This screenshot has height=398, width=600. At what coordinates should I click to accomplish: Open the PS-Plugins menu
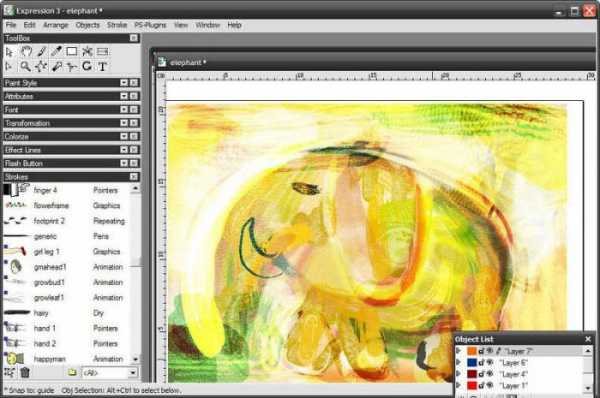pos(150,25)
